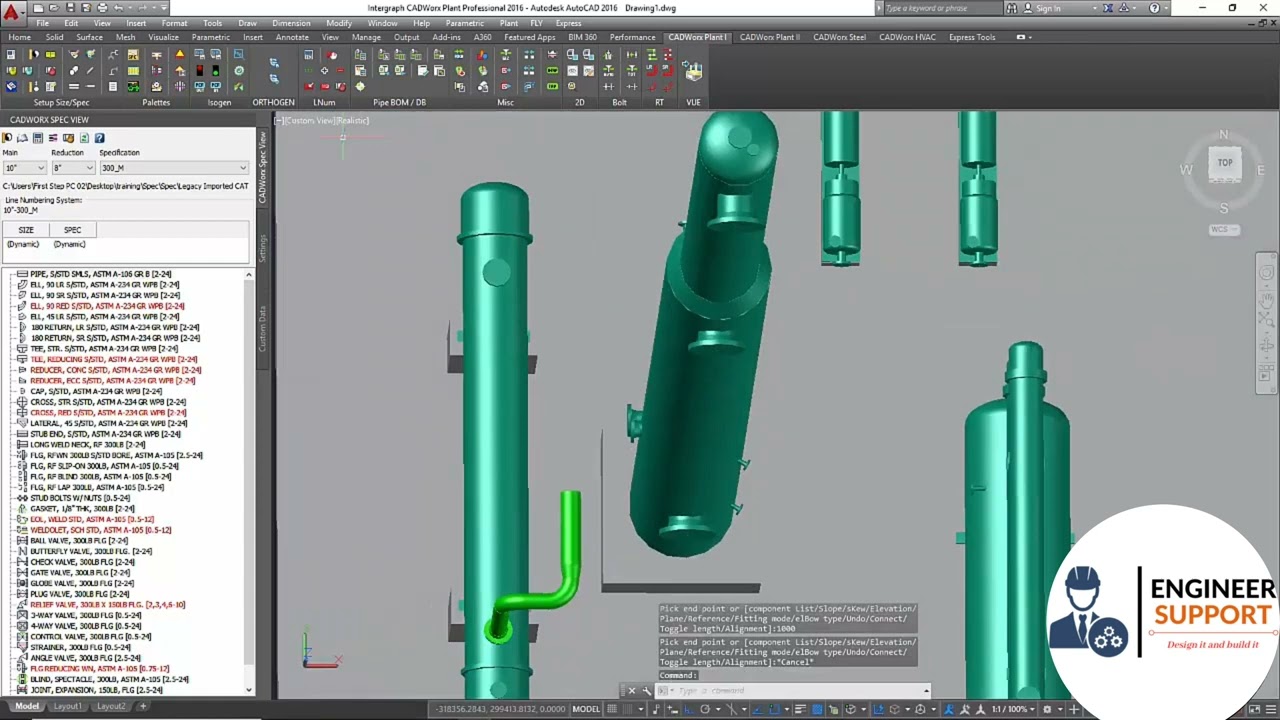Screen dimensions: 1280x720
Task: Click the SIZE column header
Action: click(x=26, y=230)
